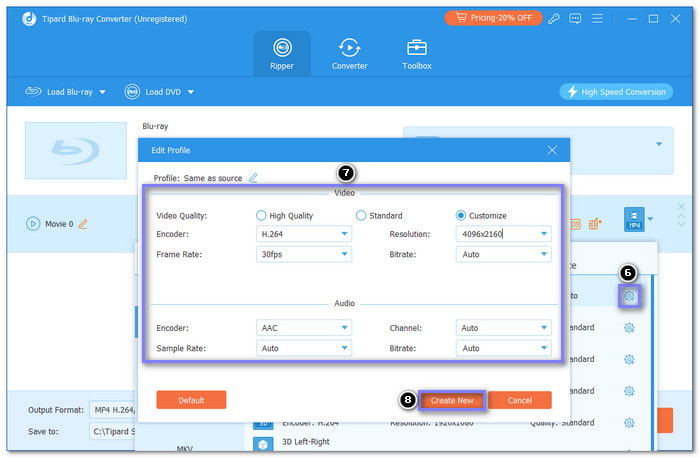700x458 pixels.
Task: Toggle High Speed Conversion
Action: point(616,92)
